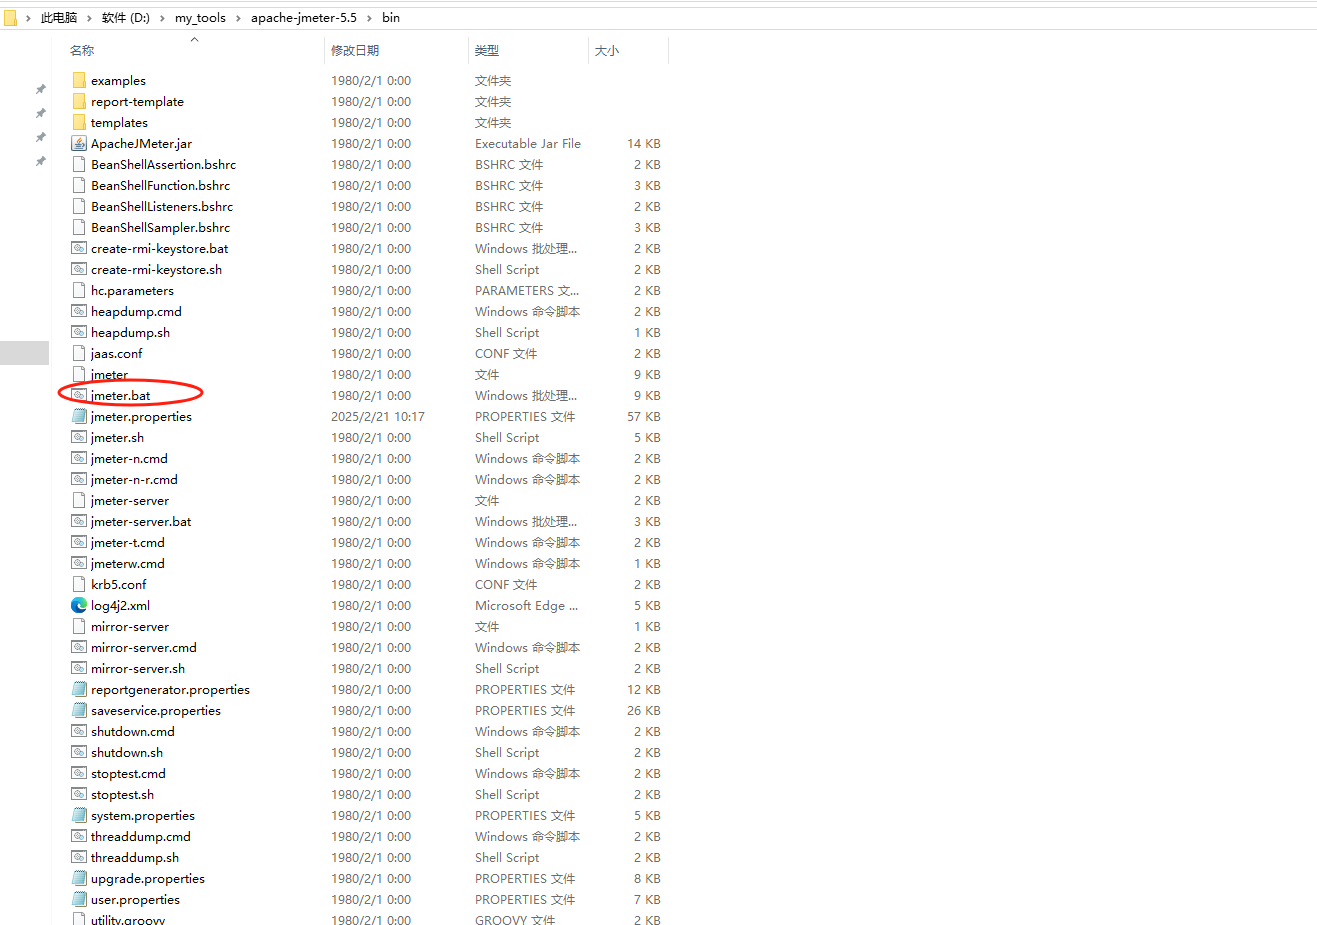The width and height of the screenshot is (1317, 925).
Task: Click the saveservice.properties file icon
Action: 79,710
